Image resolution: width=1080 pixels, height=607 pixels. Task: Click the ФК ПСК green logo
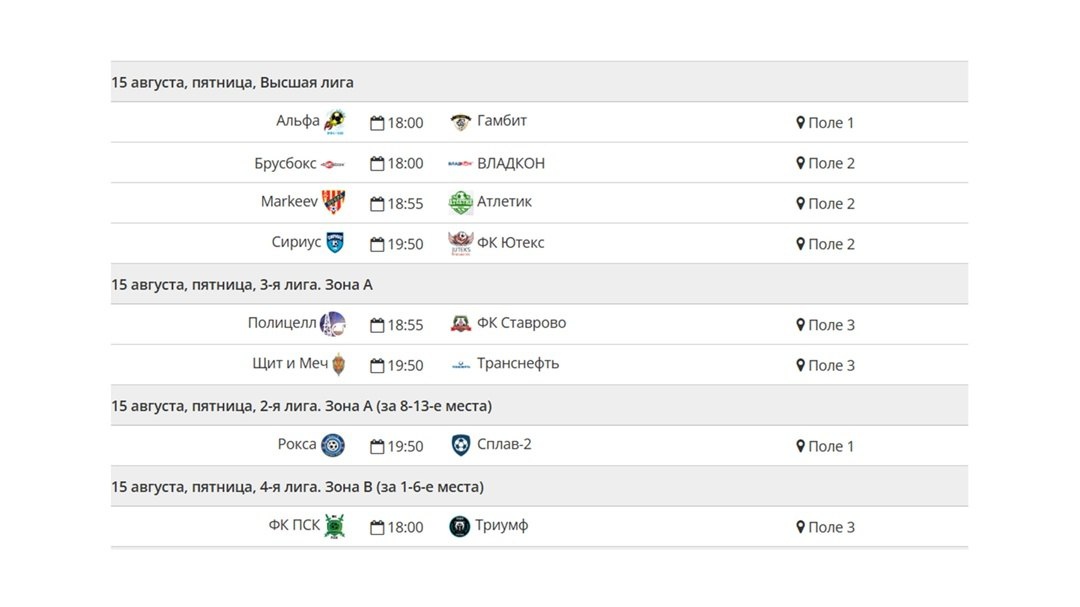[335, 527]
